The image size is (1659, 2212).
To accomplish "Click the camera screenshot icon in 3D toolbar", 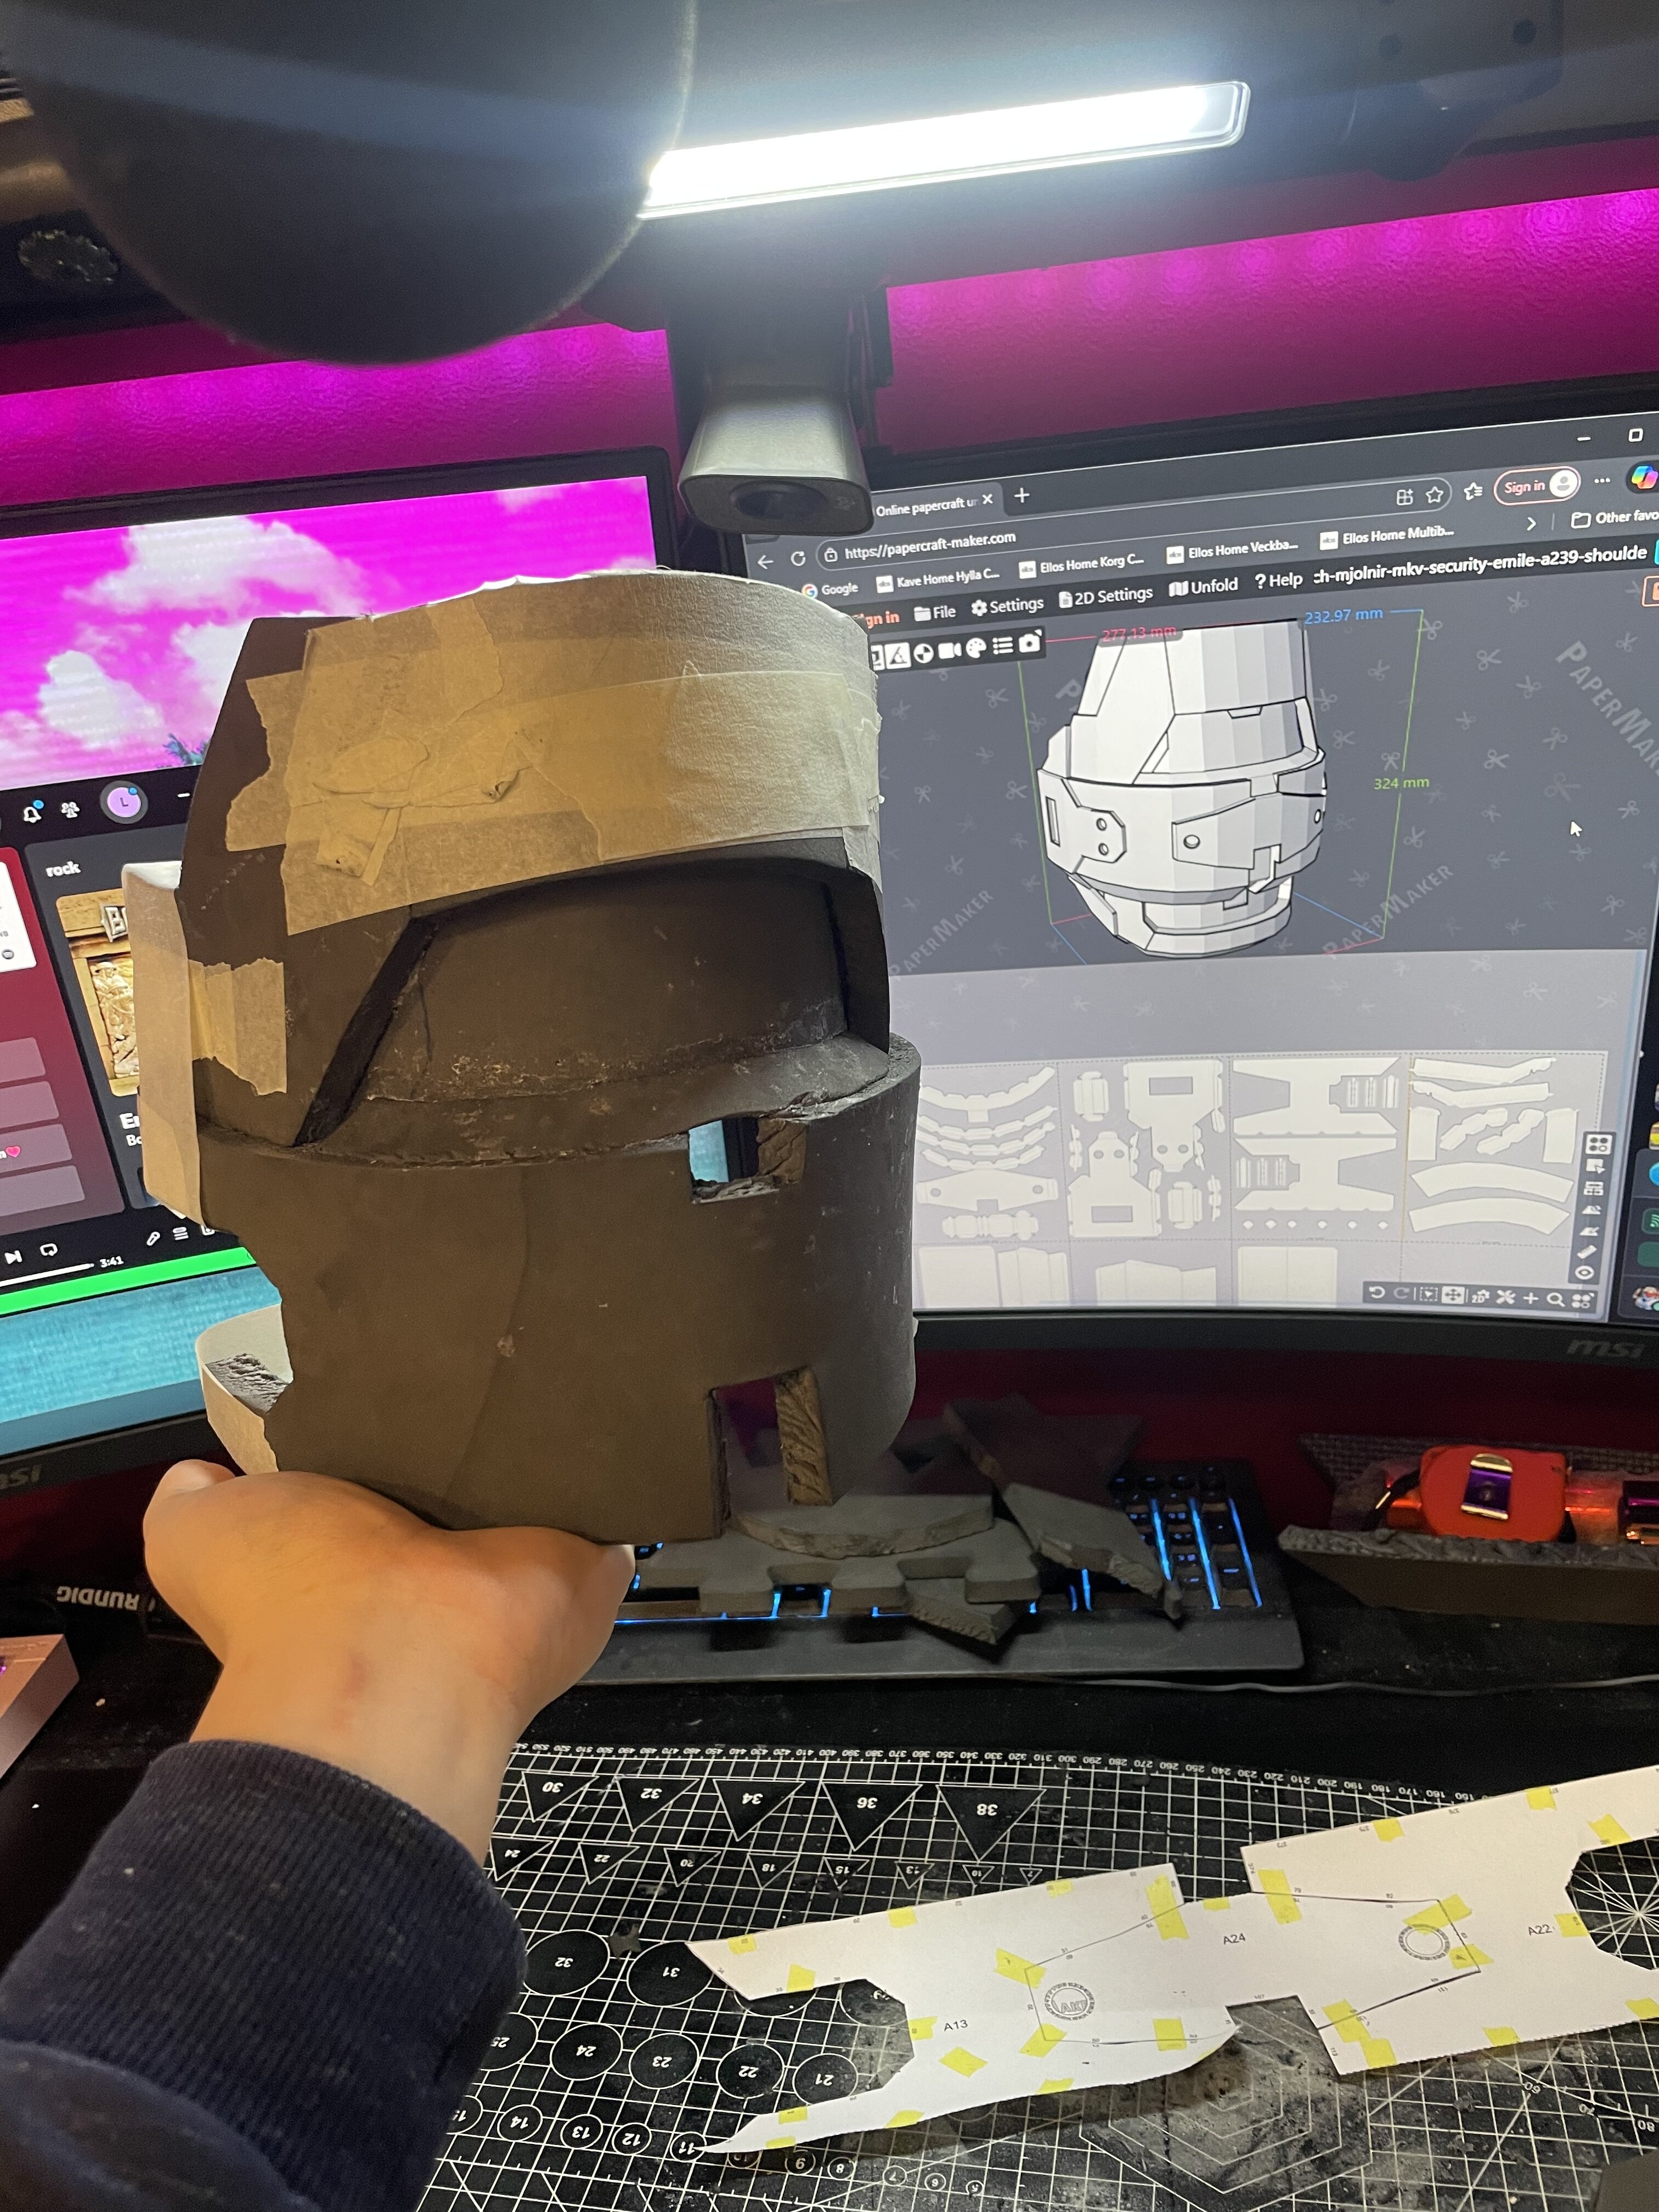I will 1029,644.
